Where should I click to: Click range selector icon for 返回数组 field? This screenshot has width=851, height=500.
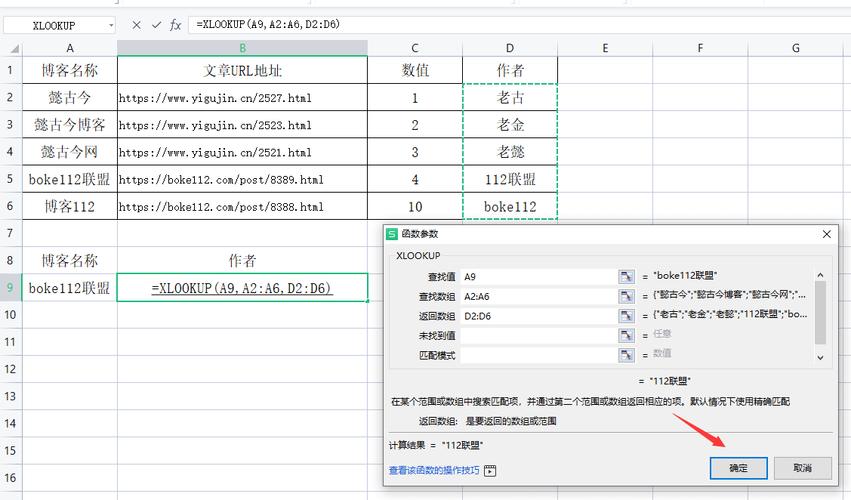coord(626,315)
